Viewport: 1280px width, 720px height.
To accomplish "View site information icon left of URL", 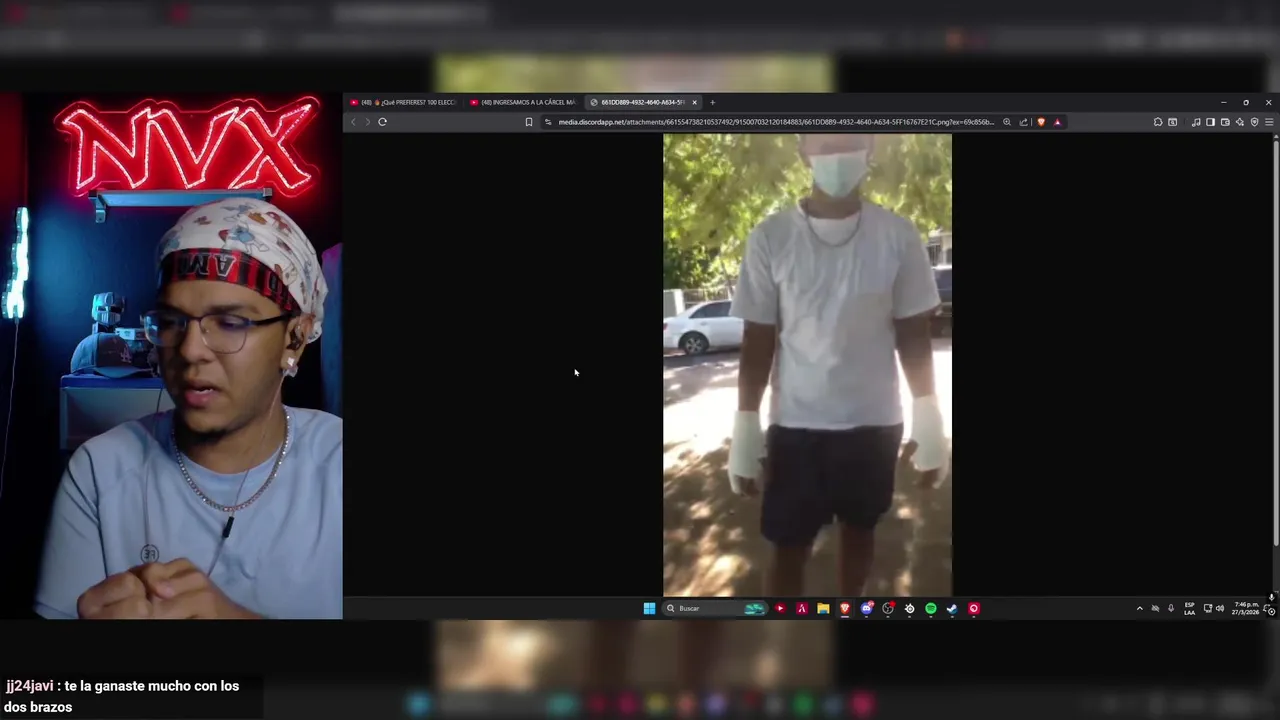I will (548, 122).
